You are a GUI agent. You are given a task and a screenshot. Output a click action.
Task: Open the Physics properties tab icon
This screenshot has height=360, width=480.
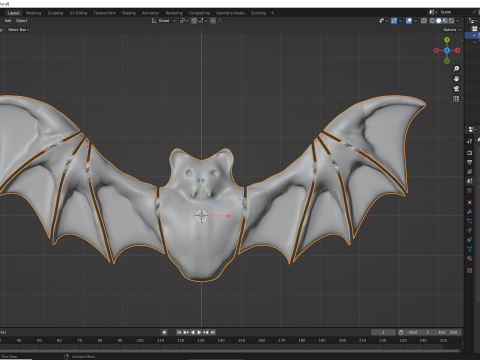tap(470, 230)
